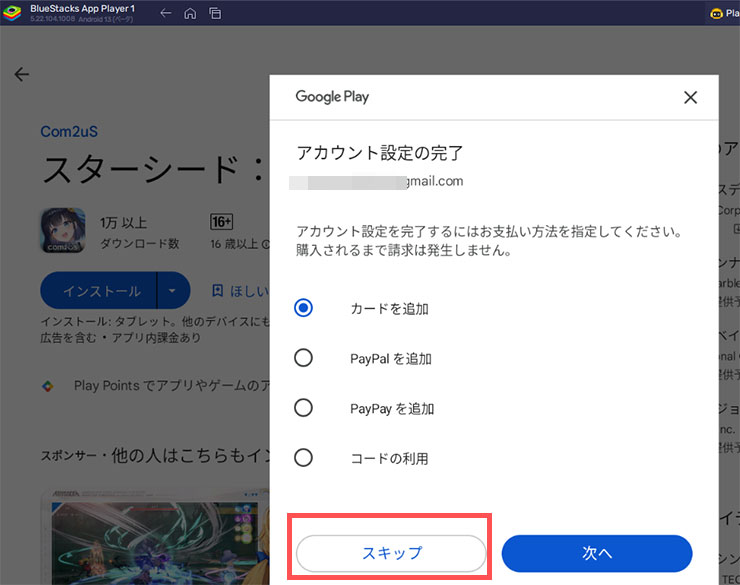Click the Play Points diamond icon
Image resolution: width=740 pixels, height=585 pixels.
click(x=48, y=386)
